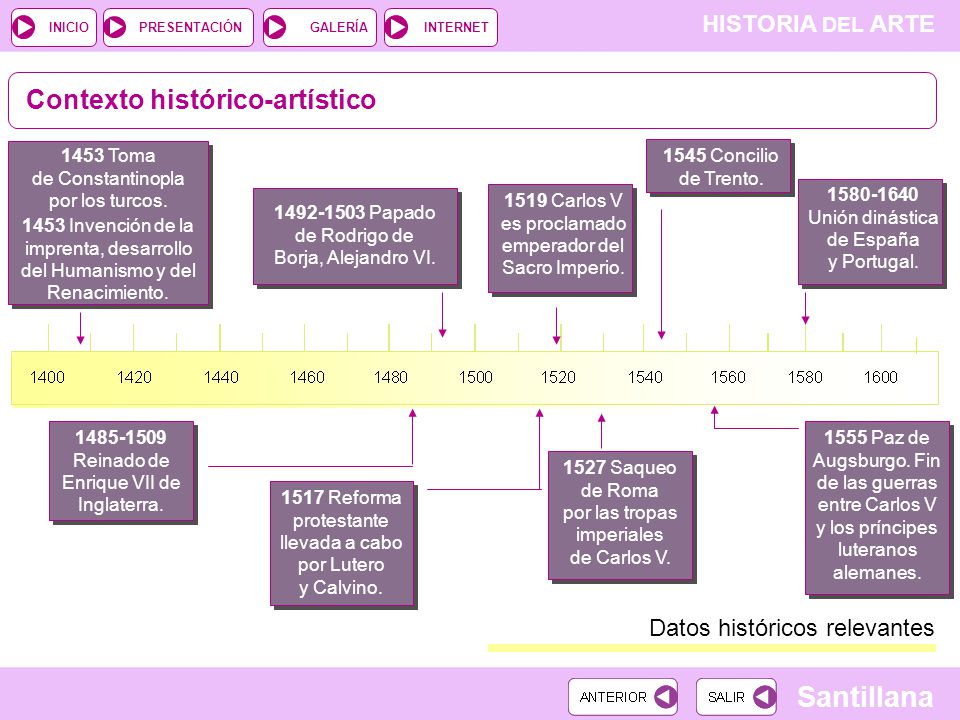This screenshot has width=960, height=720.
Task: Click year 1540 on the timeline
Action: [x=645, y=377]
